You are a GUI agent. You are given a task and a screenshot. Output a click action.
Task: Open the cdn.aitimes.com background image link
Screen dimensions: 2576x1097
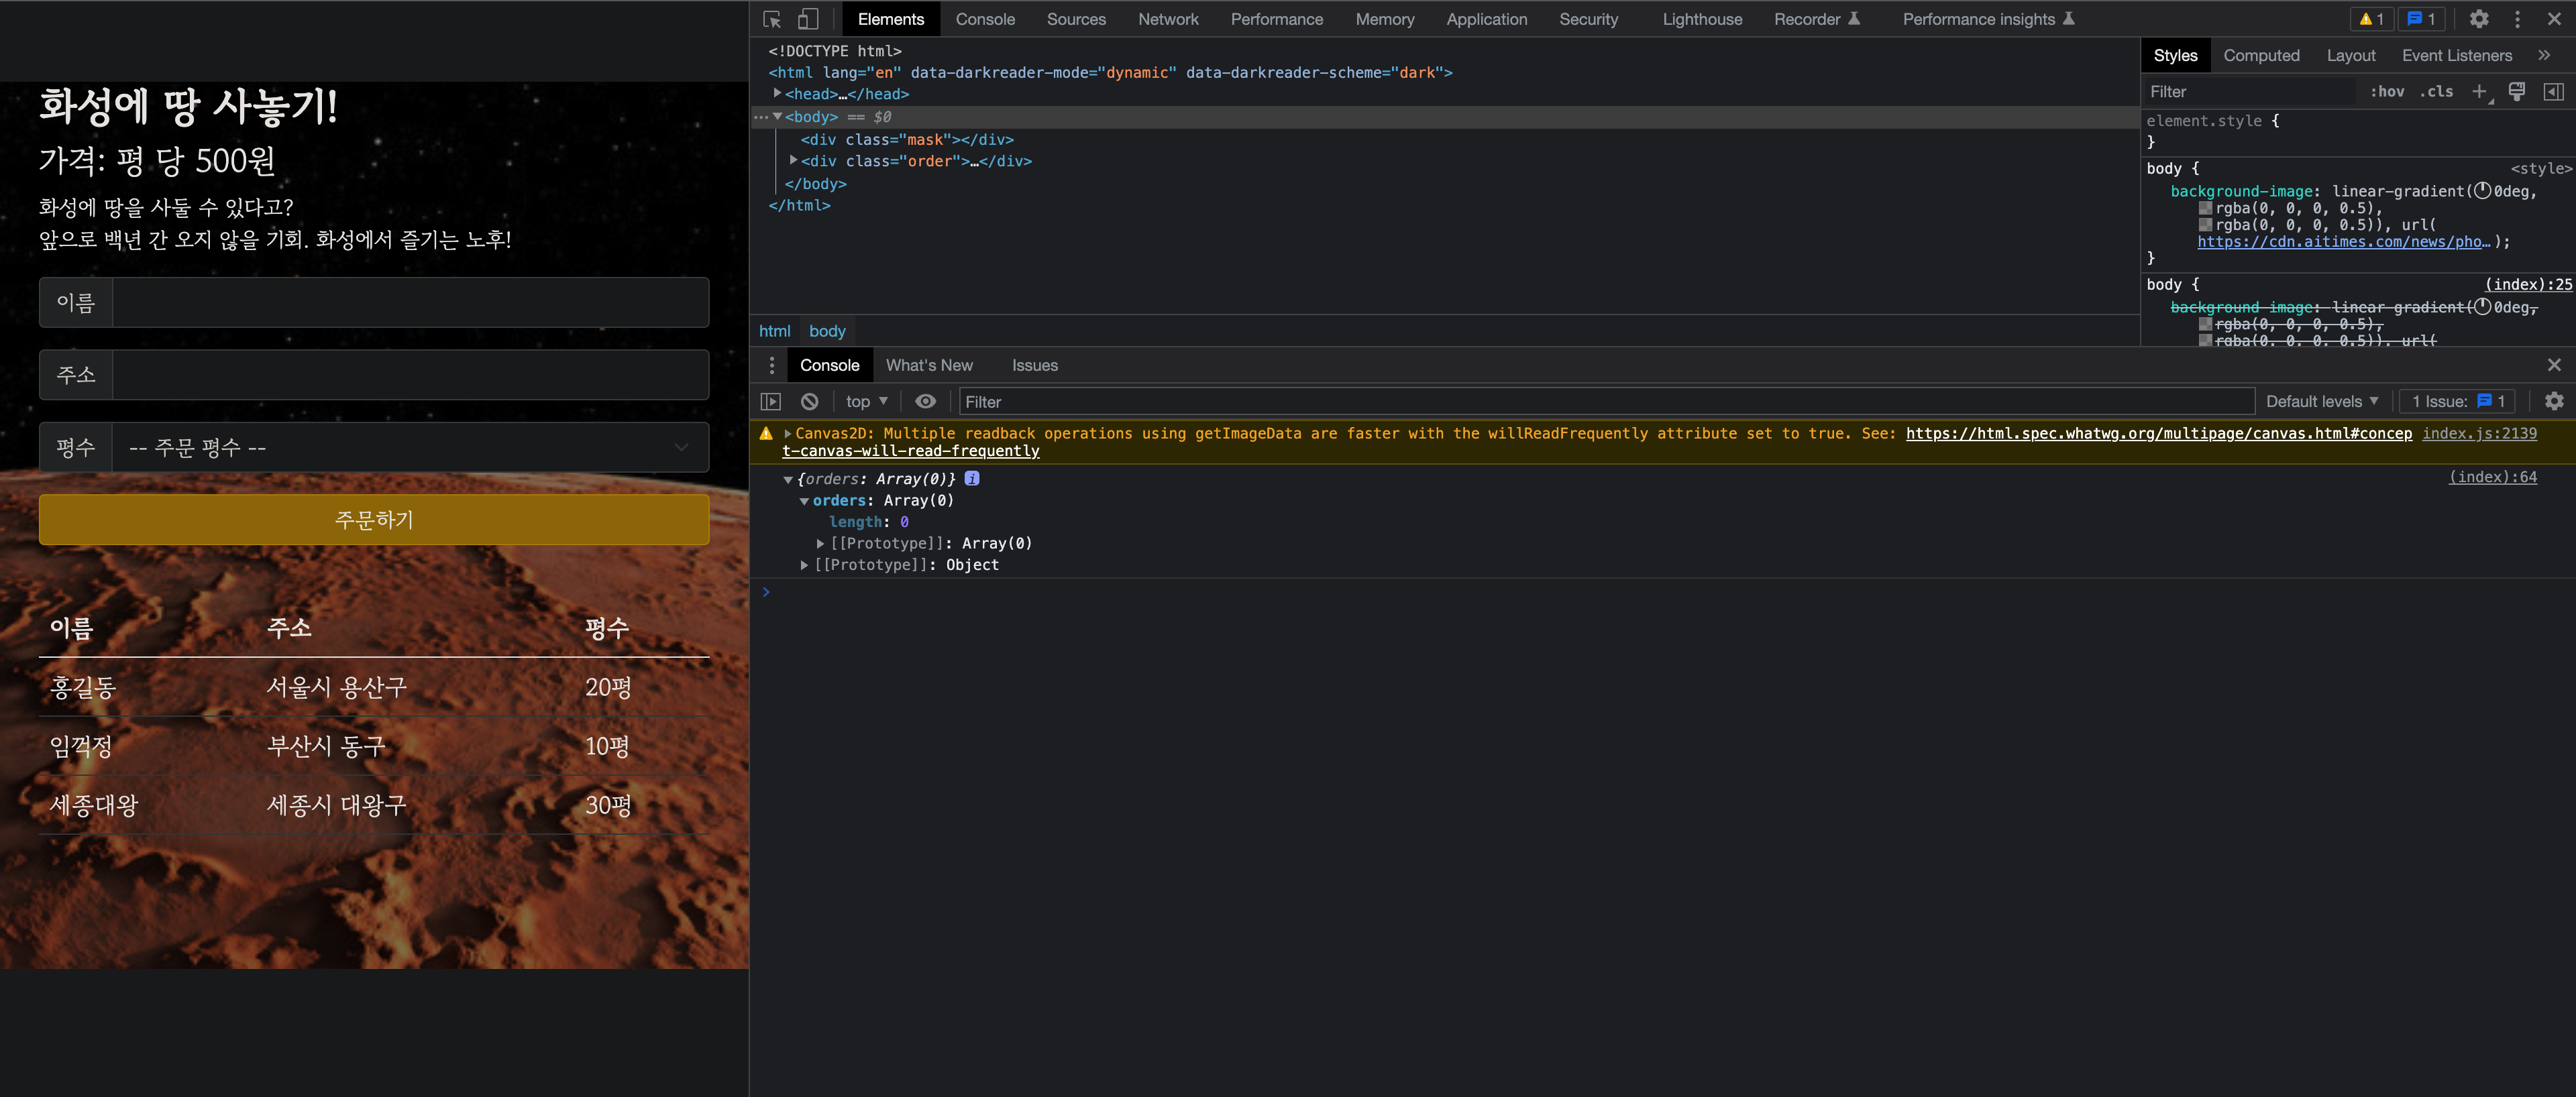(x=2345, y=242)
